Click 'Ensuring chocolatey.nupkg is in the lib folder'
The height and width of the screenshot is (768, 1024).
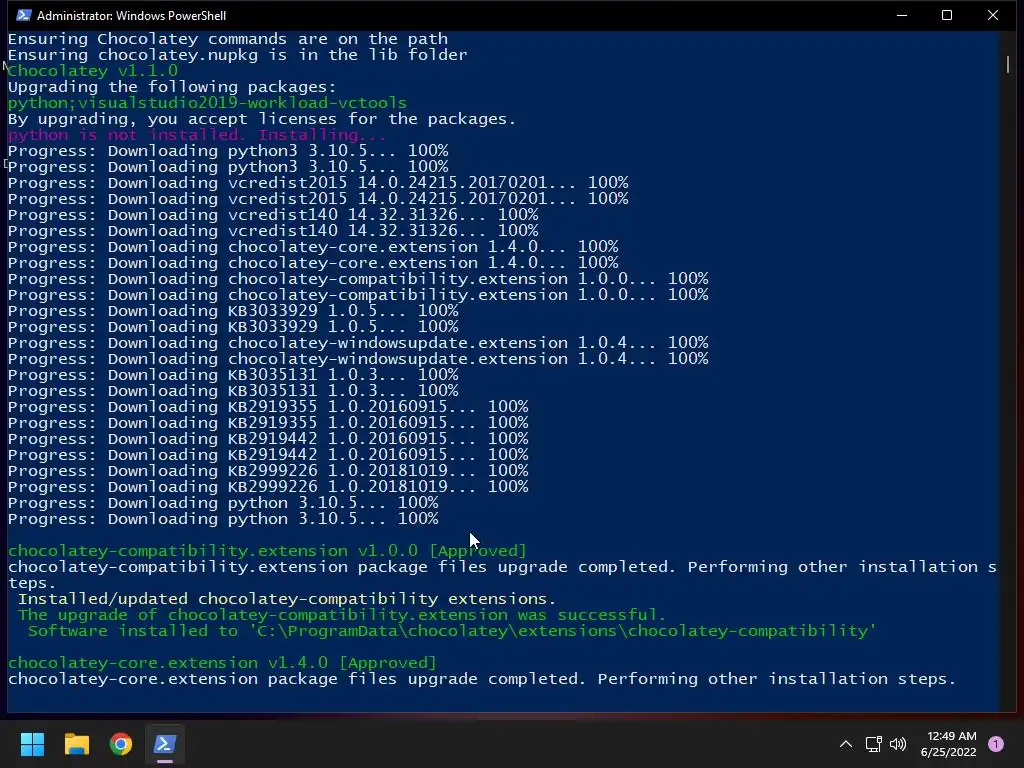(238, 55)
